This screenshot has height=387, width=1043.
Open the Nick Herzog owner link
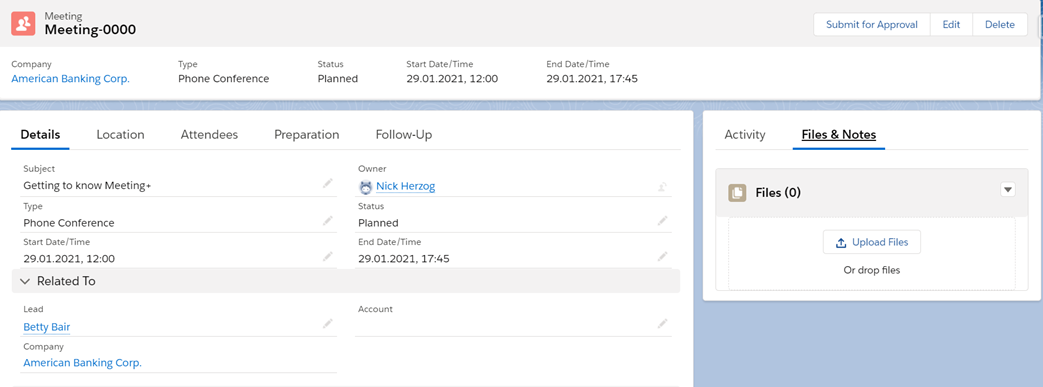[x=405, y=186]
